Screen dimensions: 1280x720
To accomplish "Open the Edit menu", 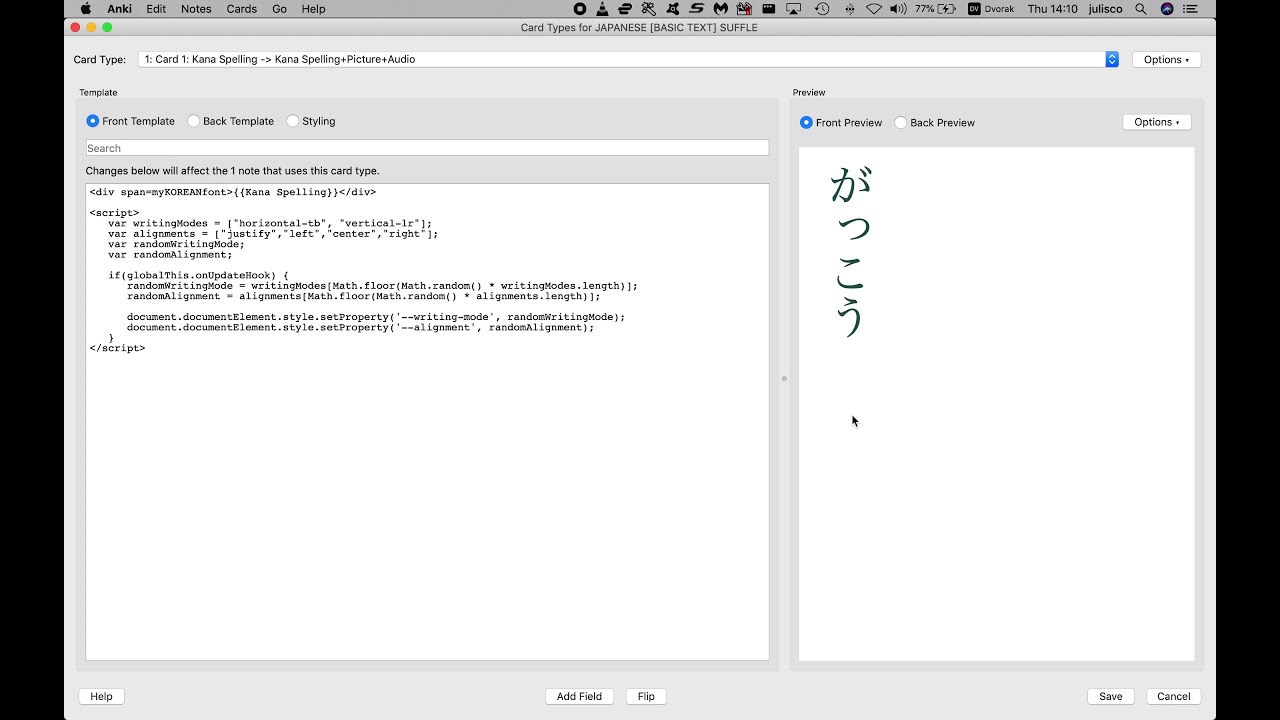I will [156, 9].
